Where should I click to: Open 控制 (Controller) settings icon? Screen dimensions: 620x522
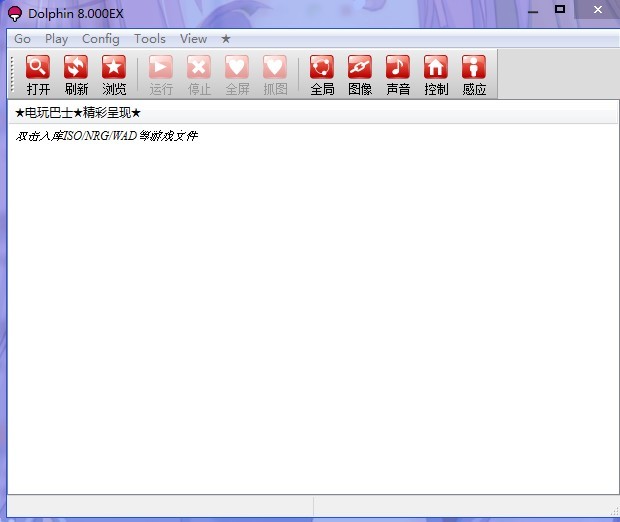click(436, 67)
